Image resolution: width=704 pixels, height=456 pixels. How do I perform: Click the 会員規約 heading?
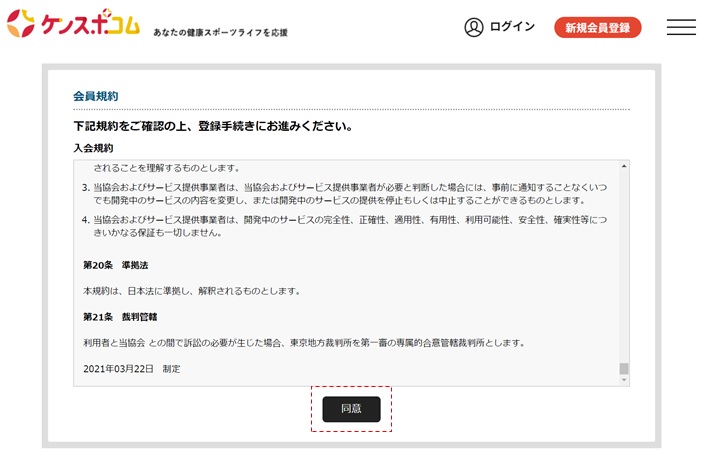[96, 96]
